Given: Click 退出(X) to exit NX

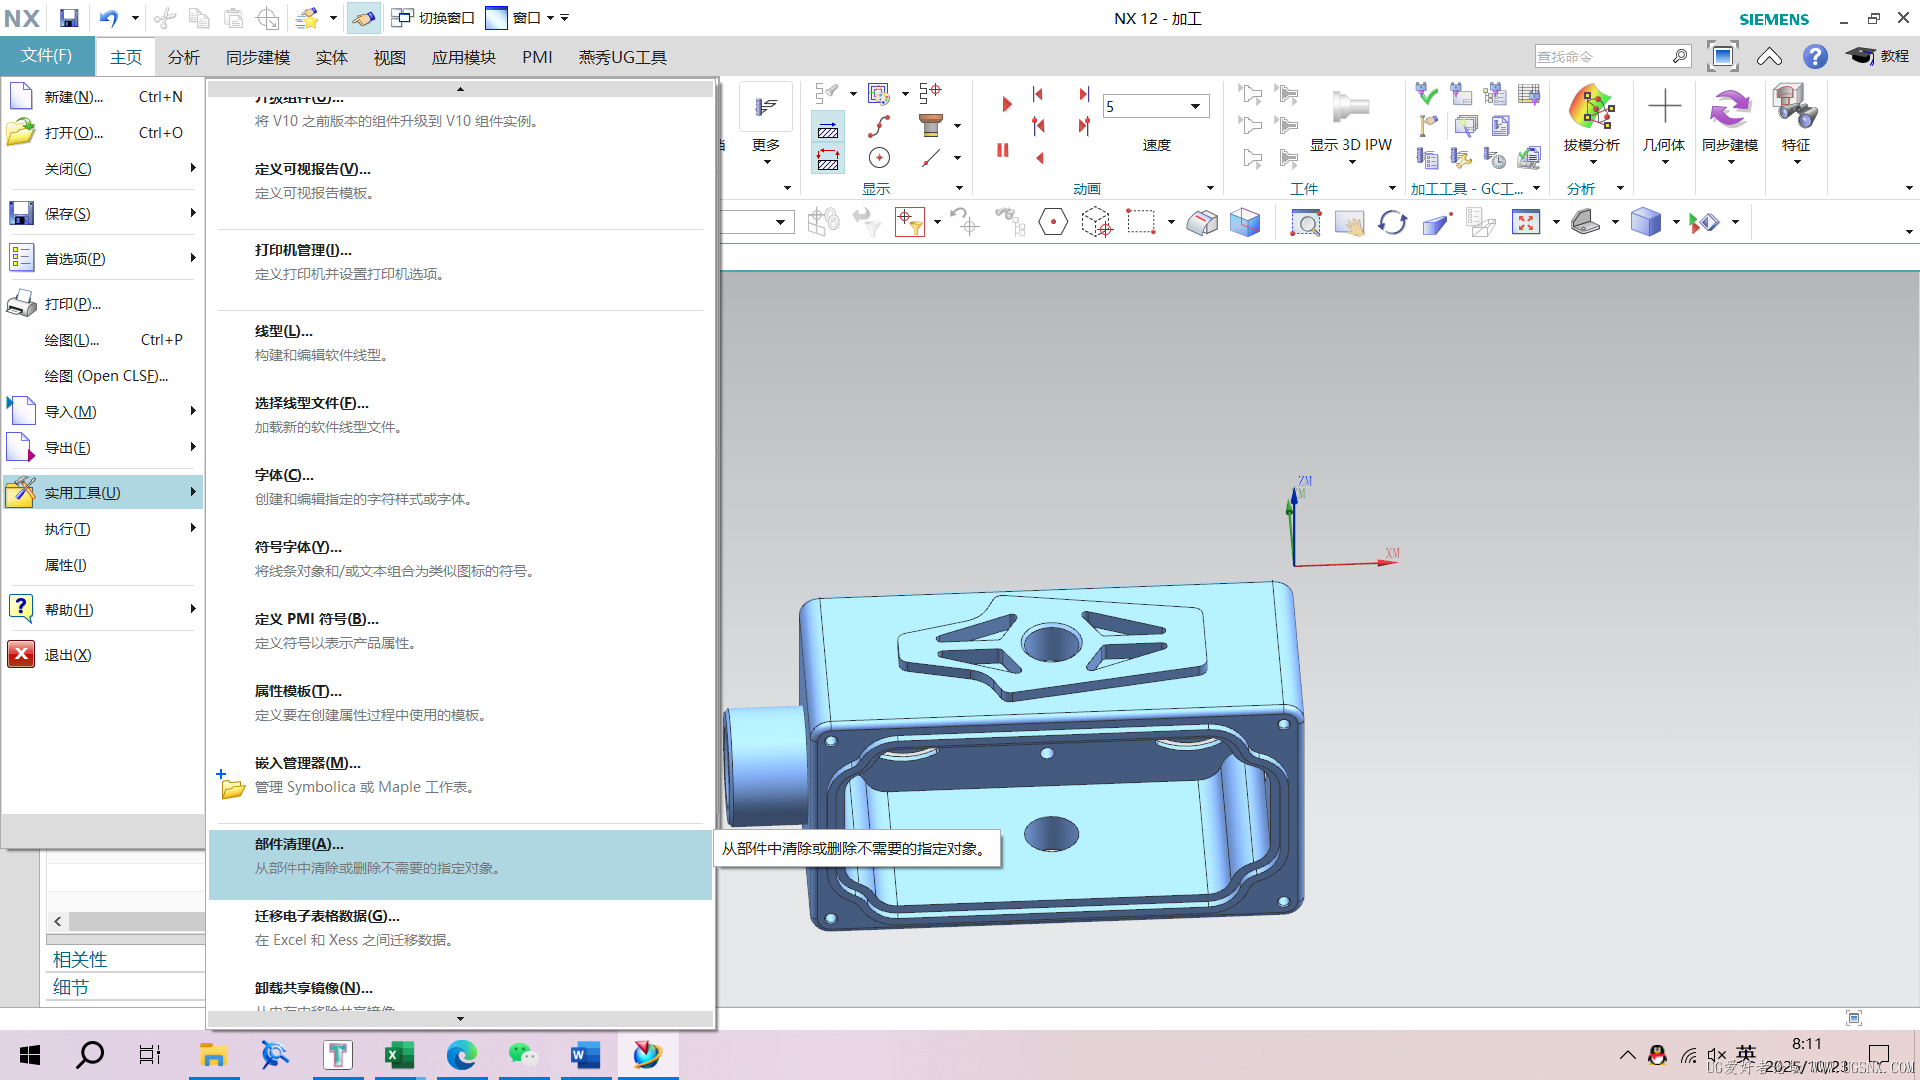Looking at the screenshot, I should pyautogui.click(x=68, y=655).
